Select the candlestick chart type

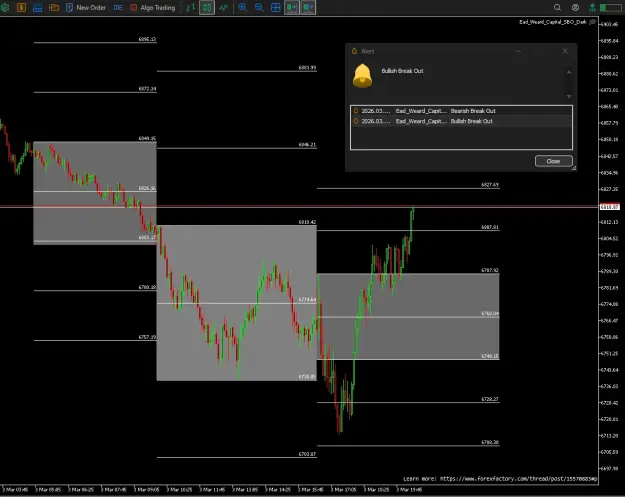207,7
